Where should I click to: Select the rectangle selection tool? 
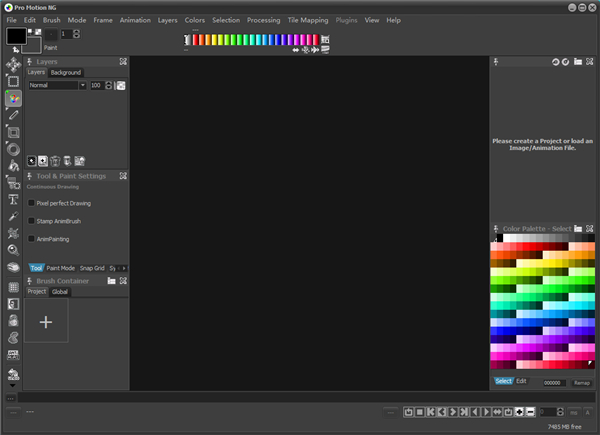pyautogui.click(x=13, y=81)
